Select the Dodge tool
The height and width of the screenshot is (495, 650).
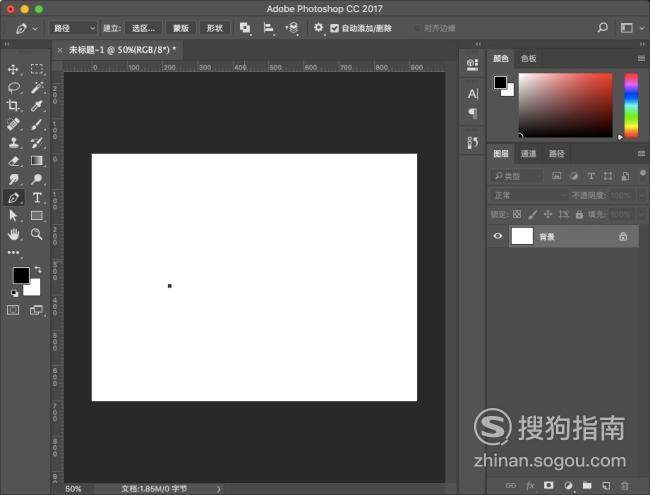click(36, 179)
